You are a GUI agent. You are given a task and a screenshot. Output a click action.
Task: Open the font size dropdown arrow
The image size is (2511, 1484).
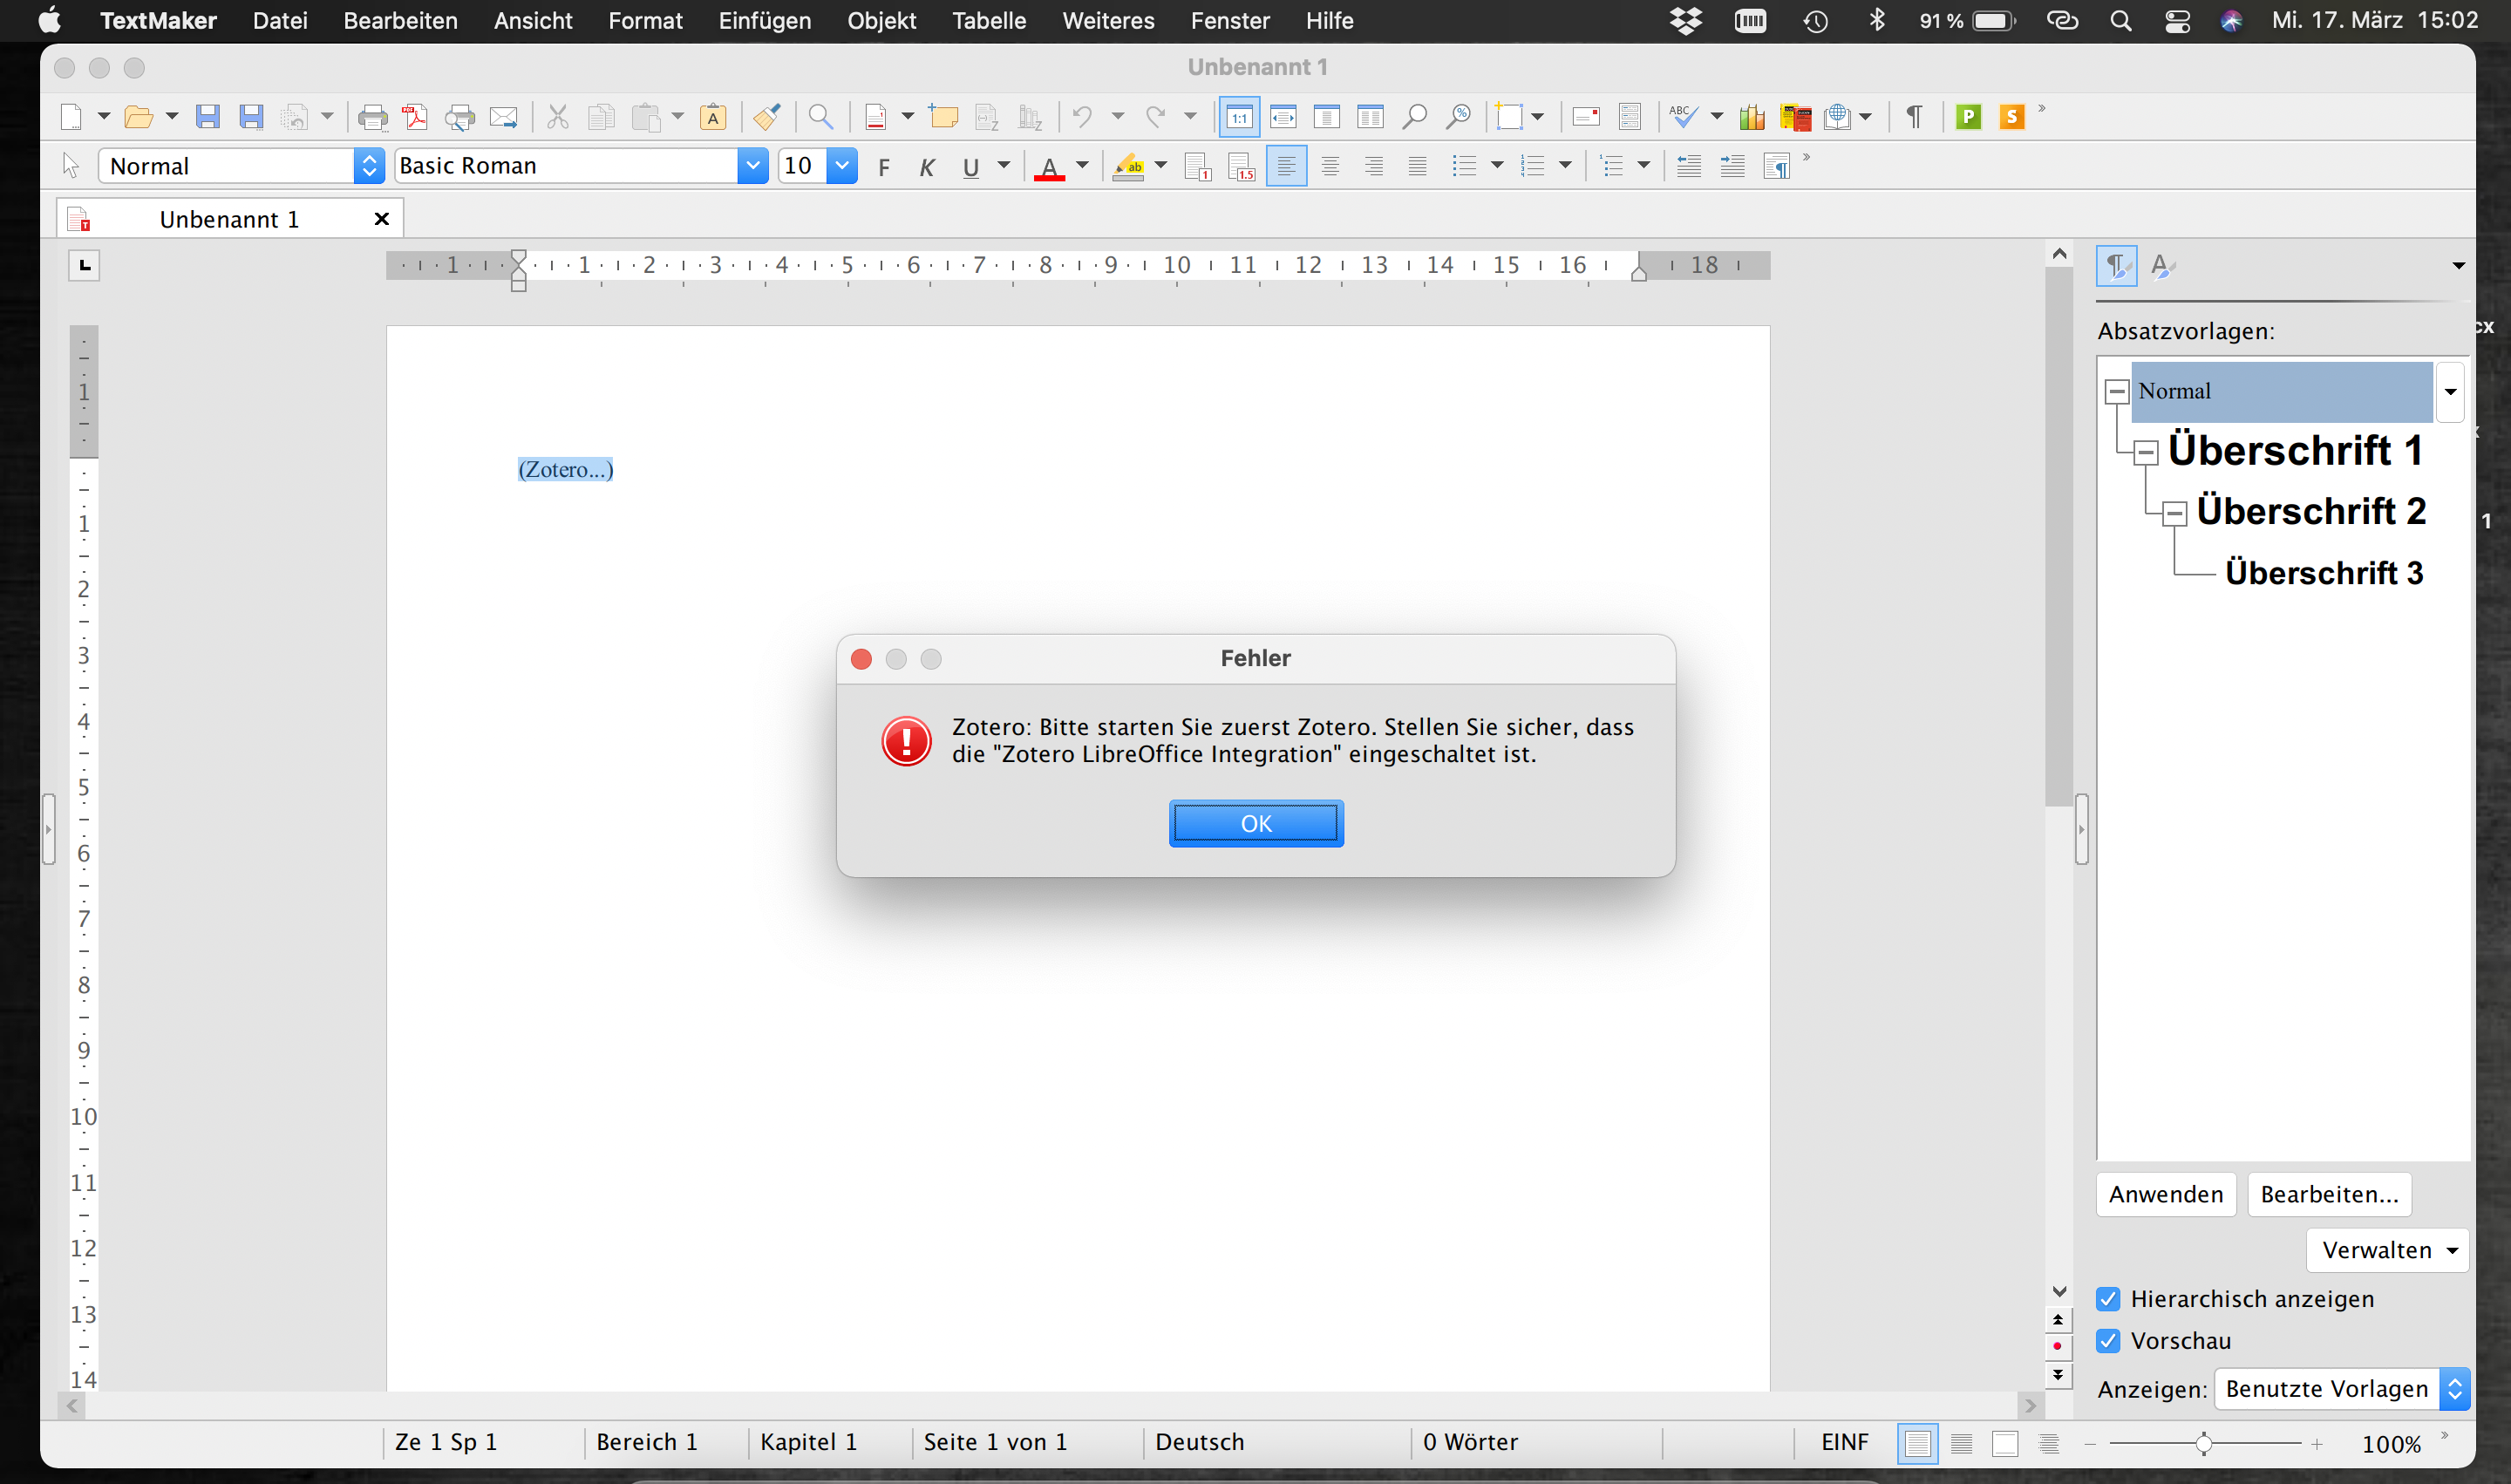click(x=842, y=166)
